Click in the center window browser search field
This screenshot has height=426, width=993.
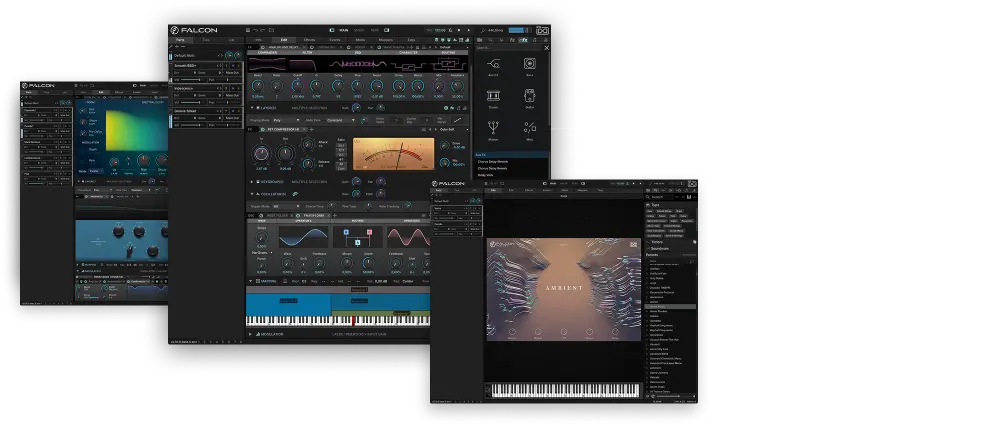[x=508, y=47]
